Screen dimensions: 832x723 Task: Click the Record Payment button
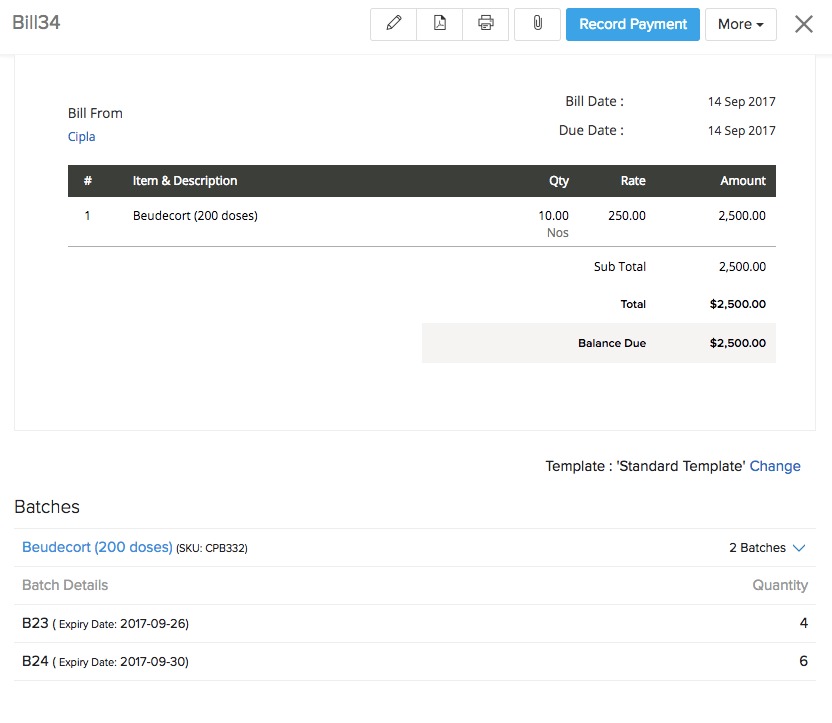click(x=633, y=24)
